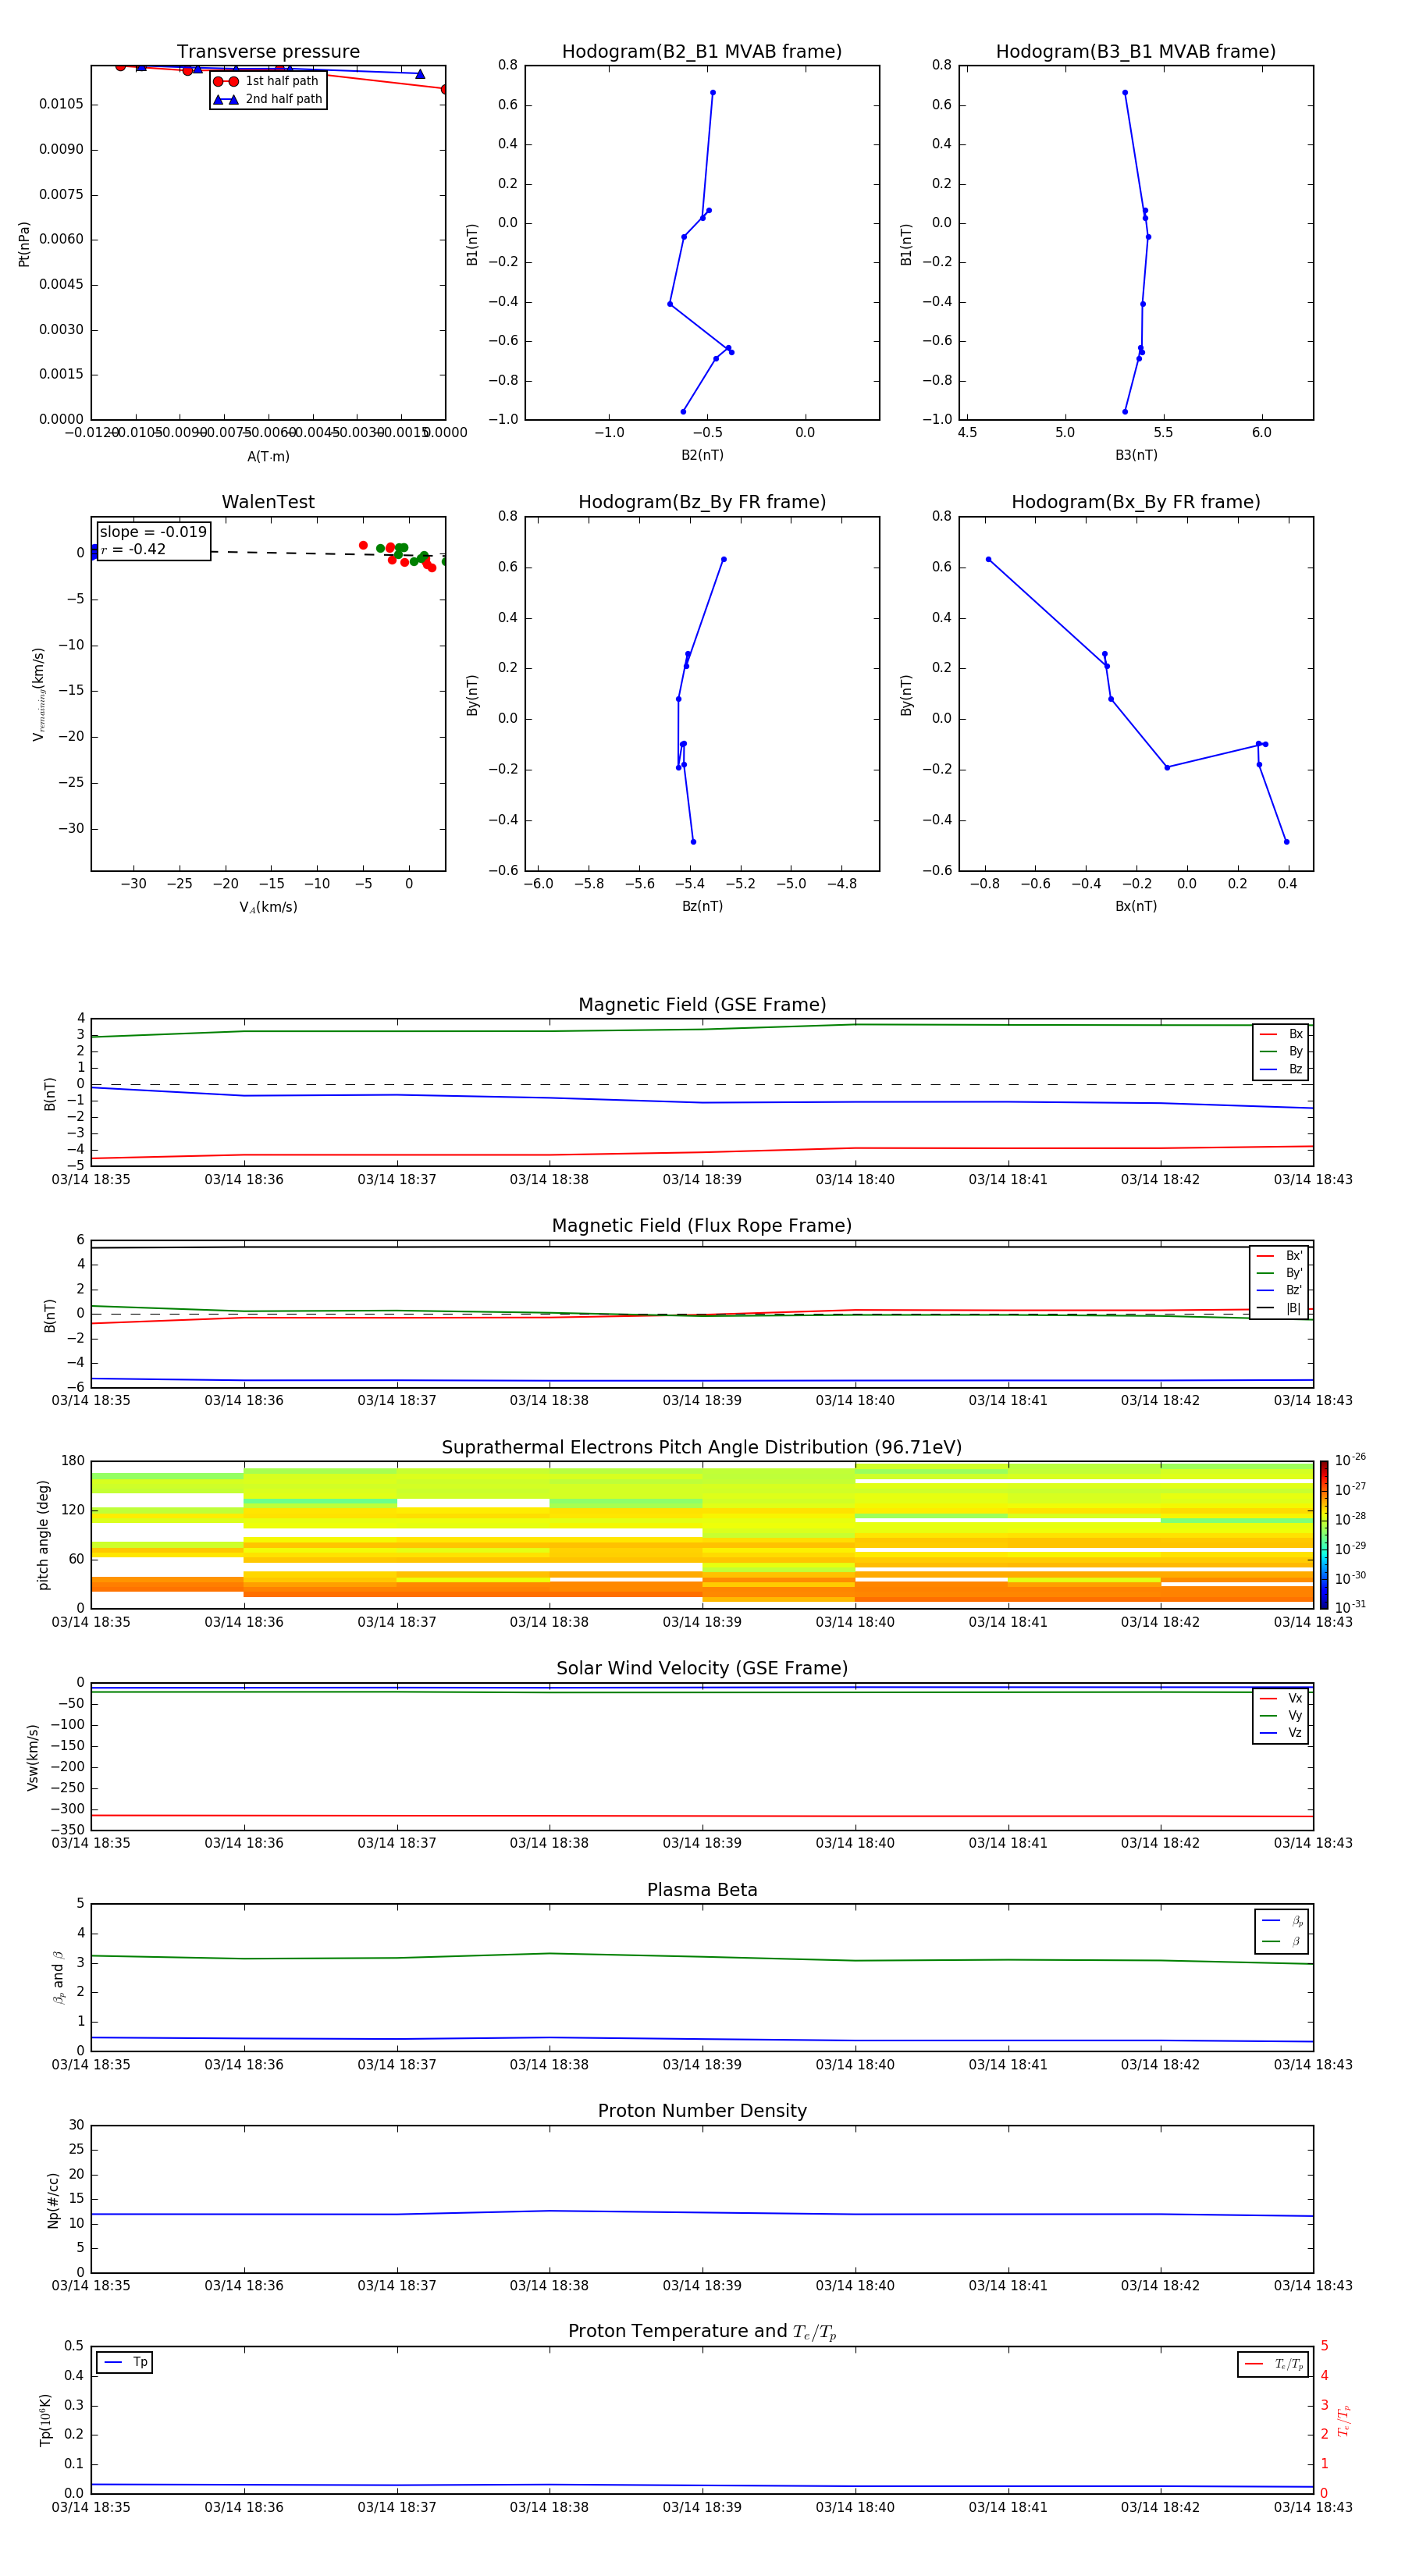Click the Walen test x-axis label for Alfvén velocity, V_A(km/s)
This screenshot has width=1405, height=2576.
pos(268,907)
